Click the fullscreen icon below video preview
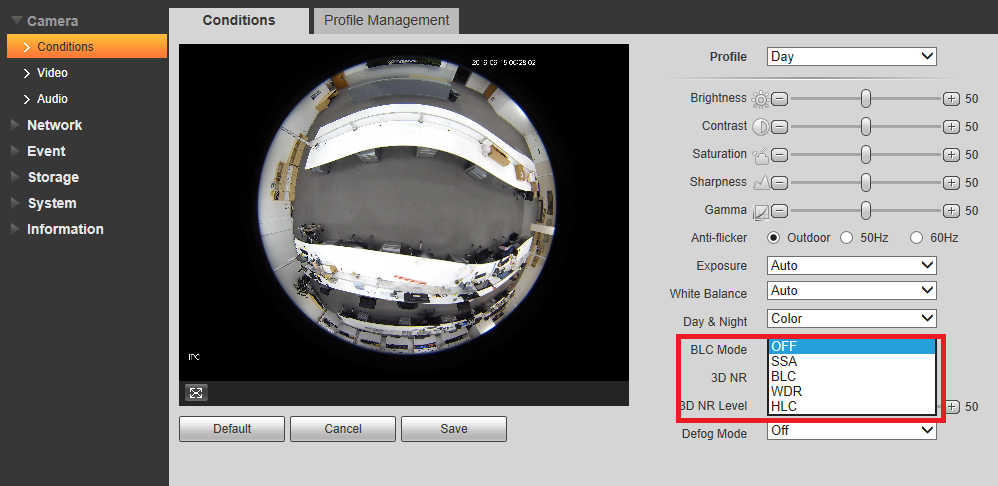 [x=196, y=393]
